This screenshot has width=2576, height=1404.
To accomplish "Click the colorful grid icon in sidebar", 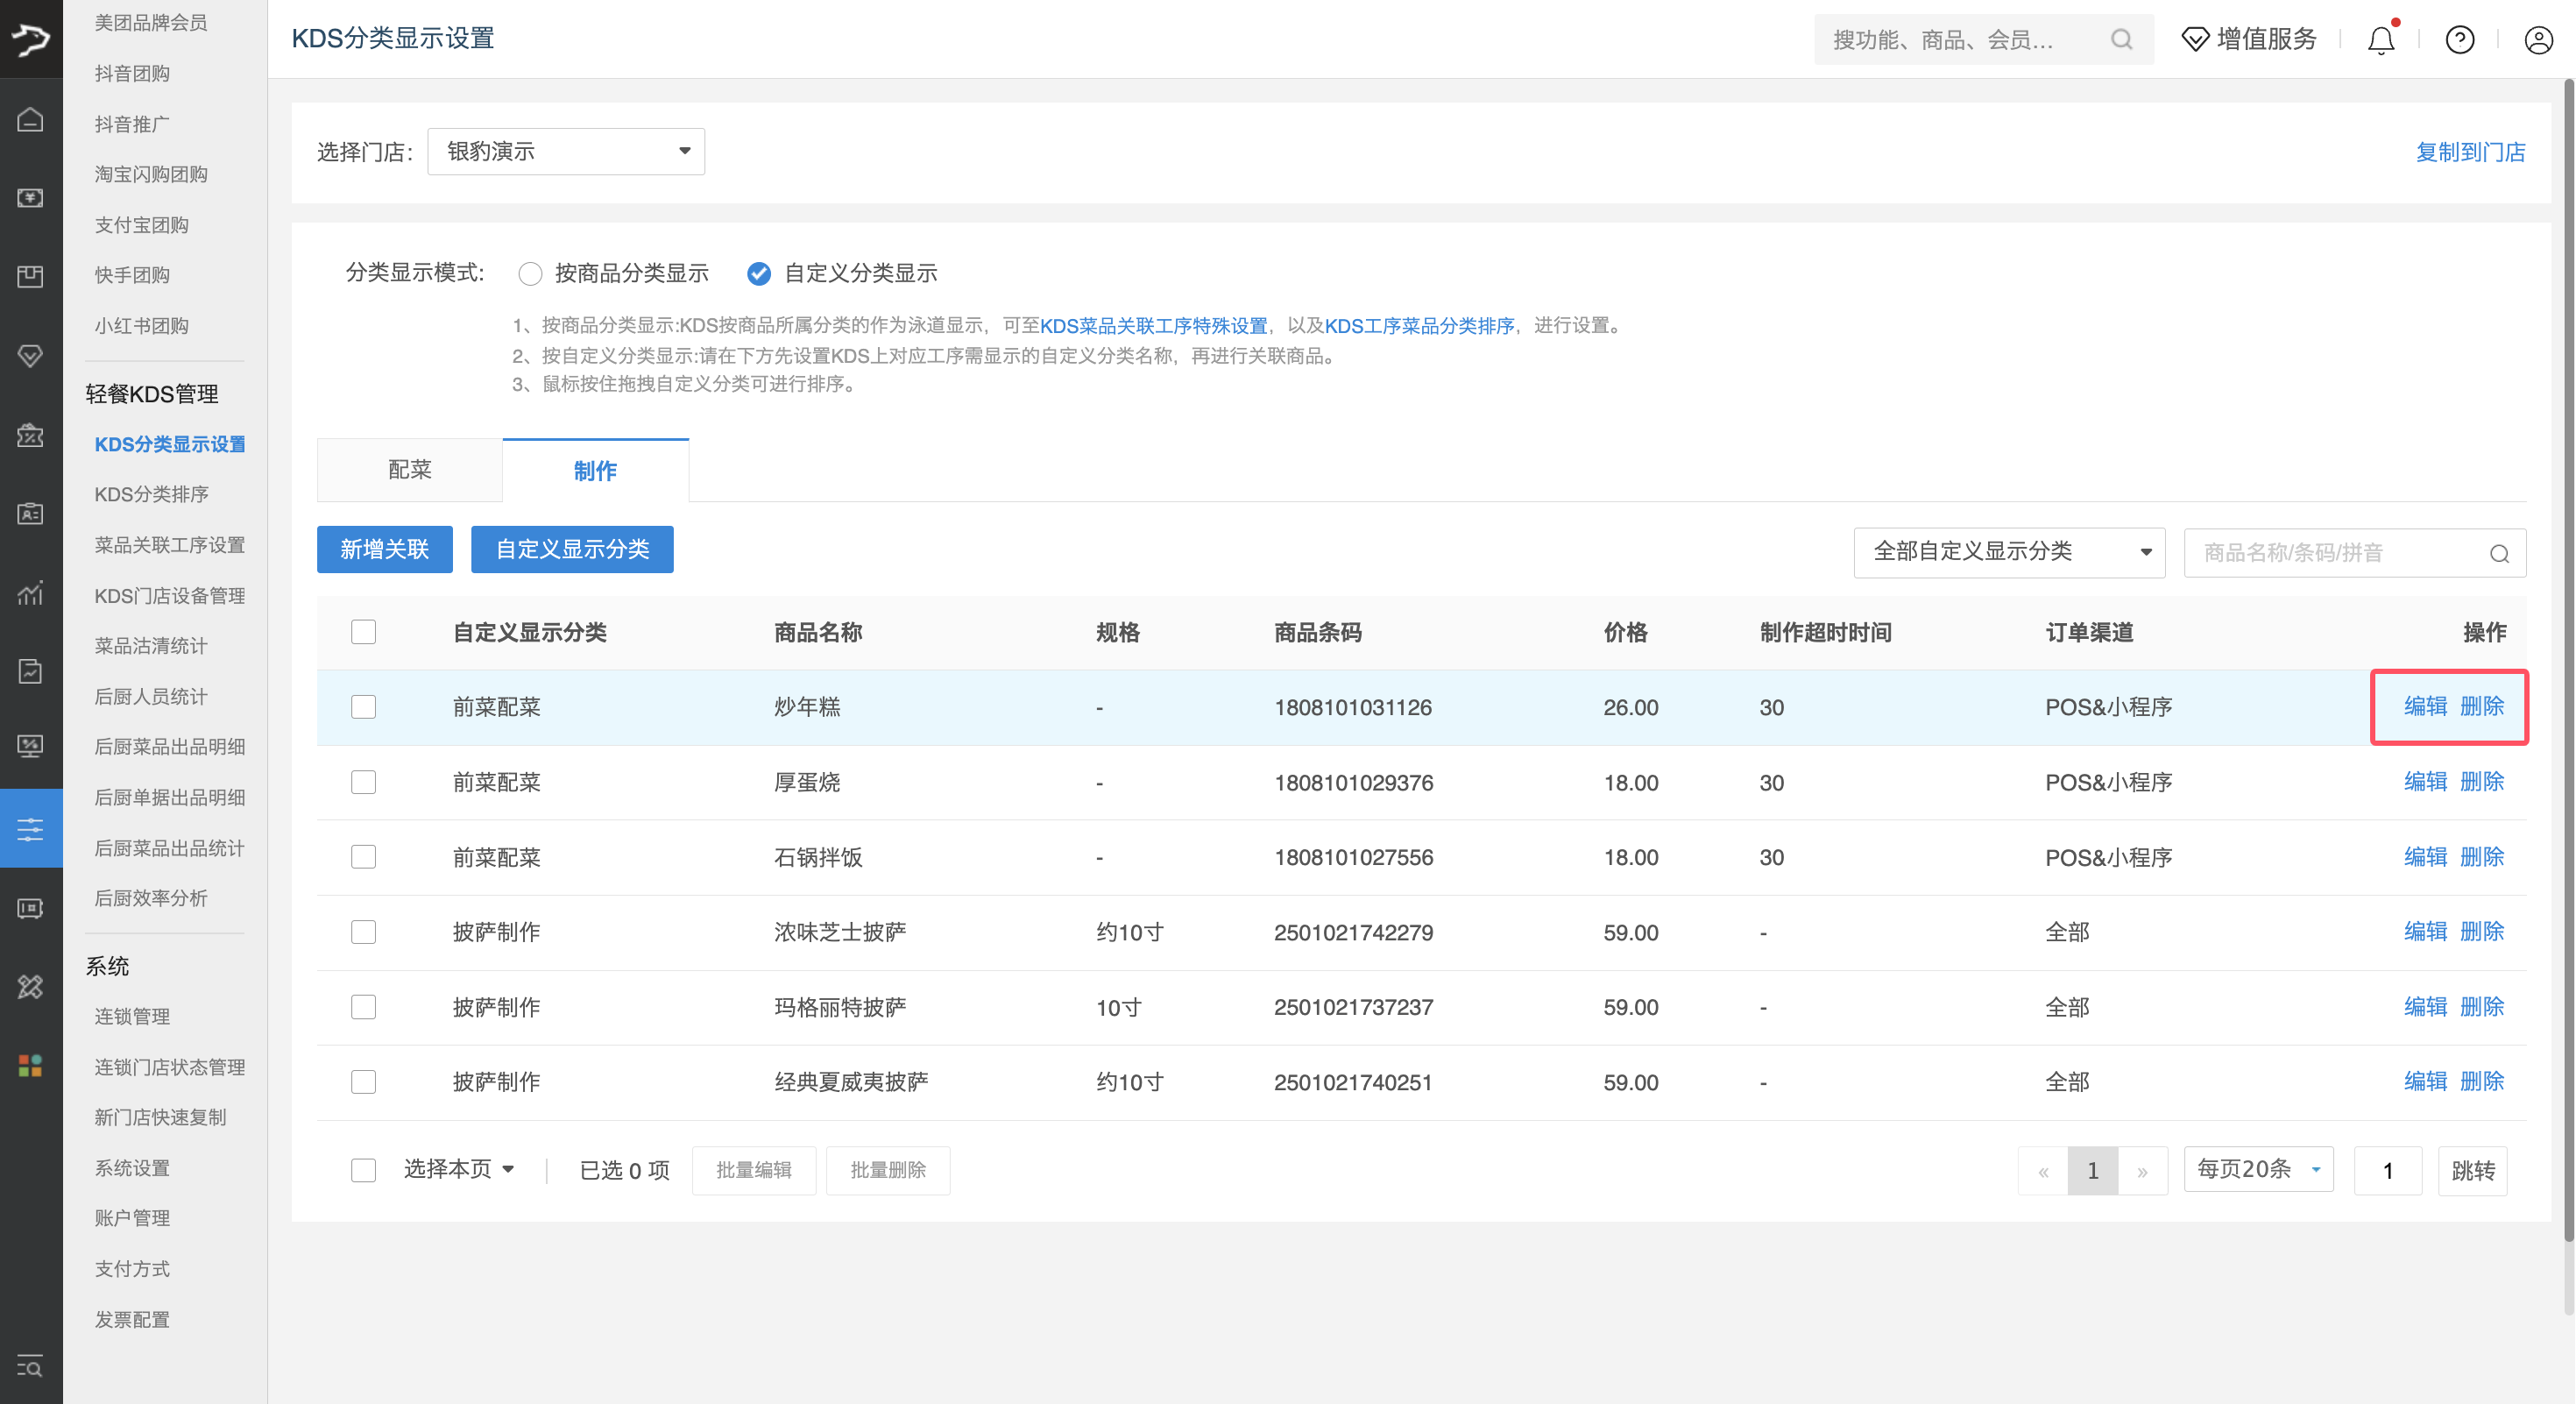I will 30,1066.
